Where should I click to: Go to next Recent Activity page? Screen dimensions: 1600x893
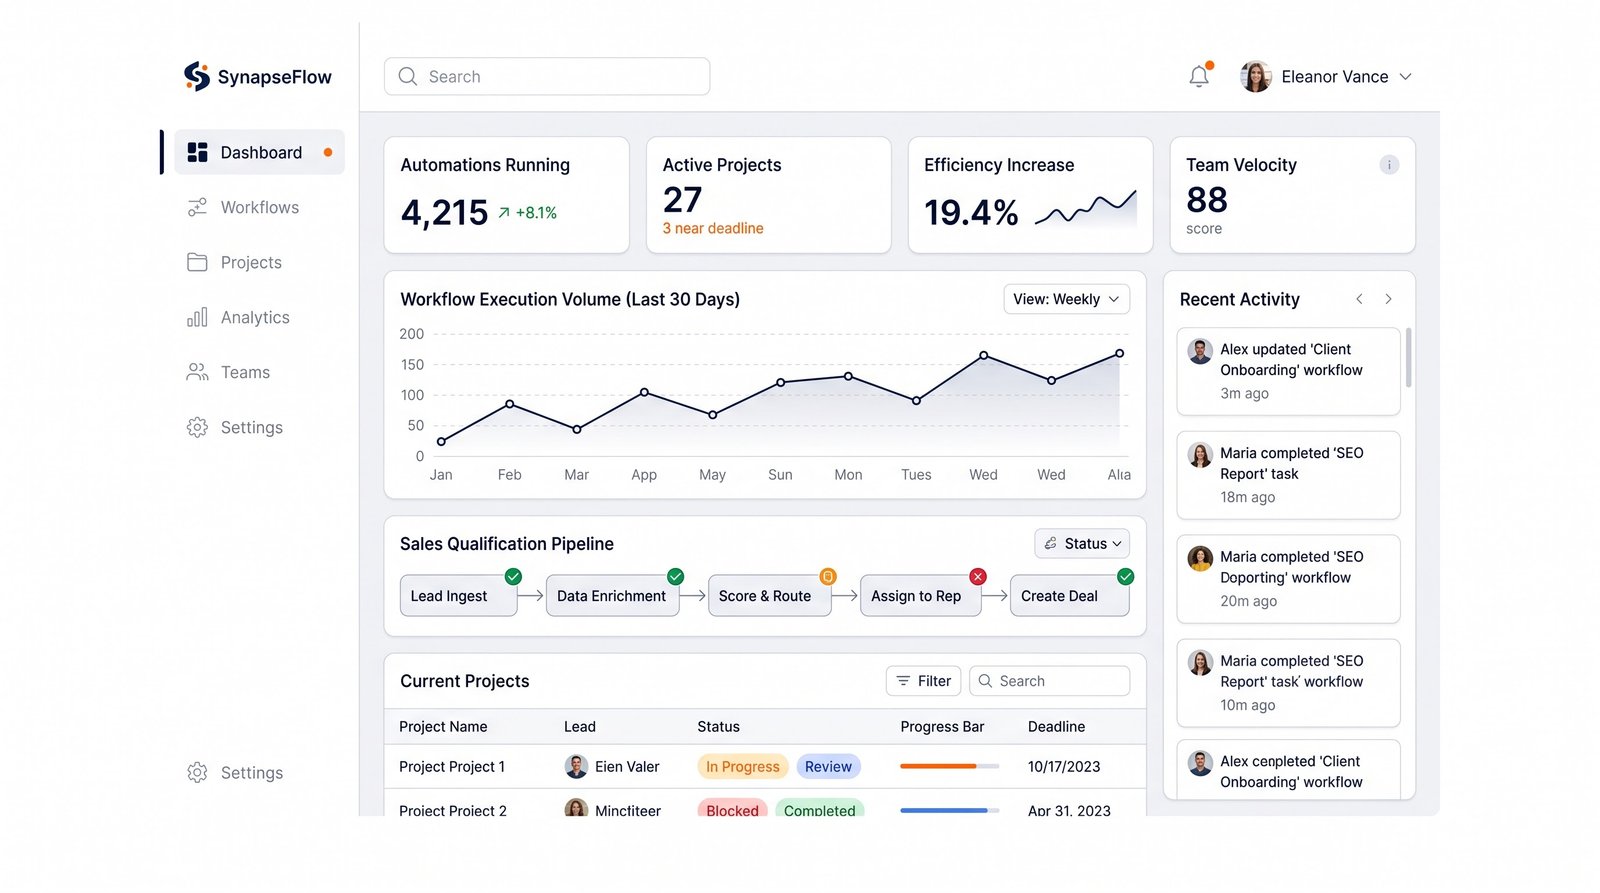tap(1388, 299)
